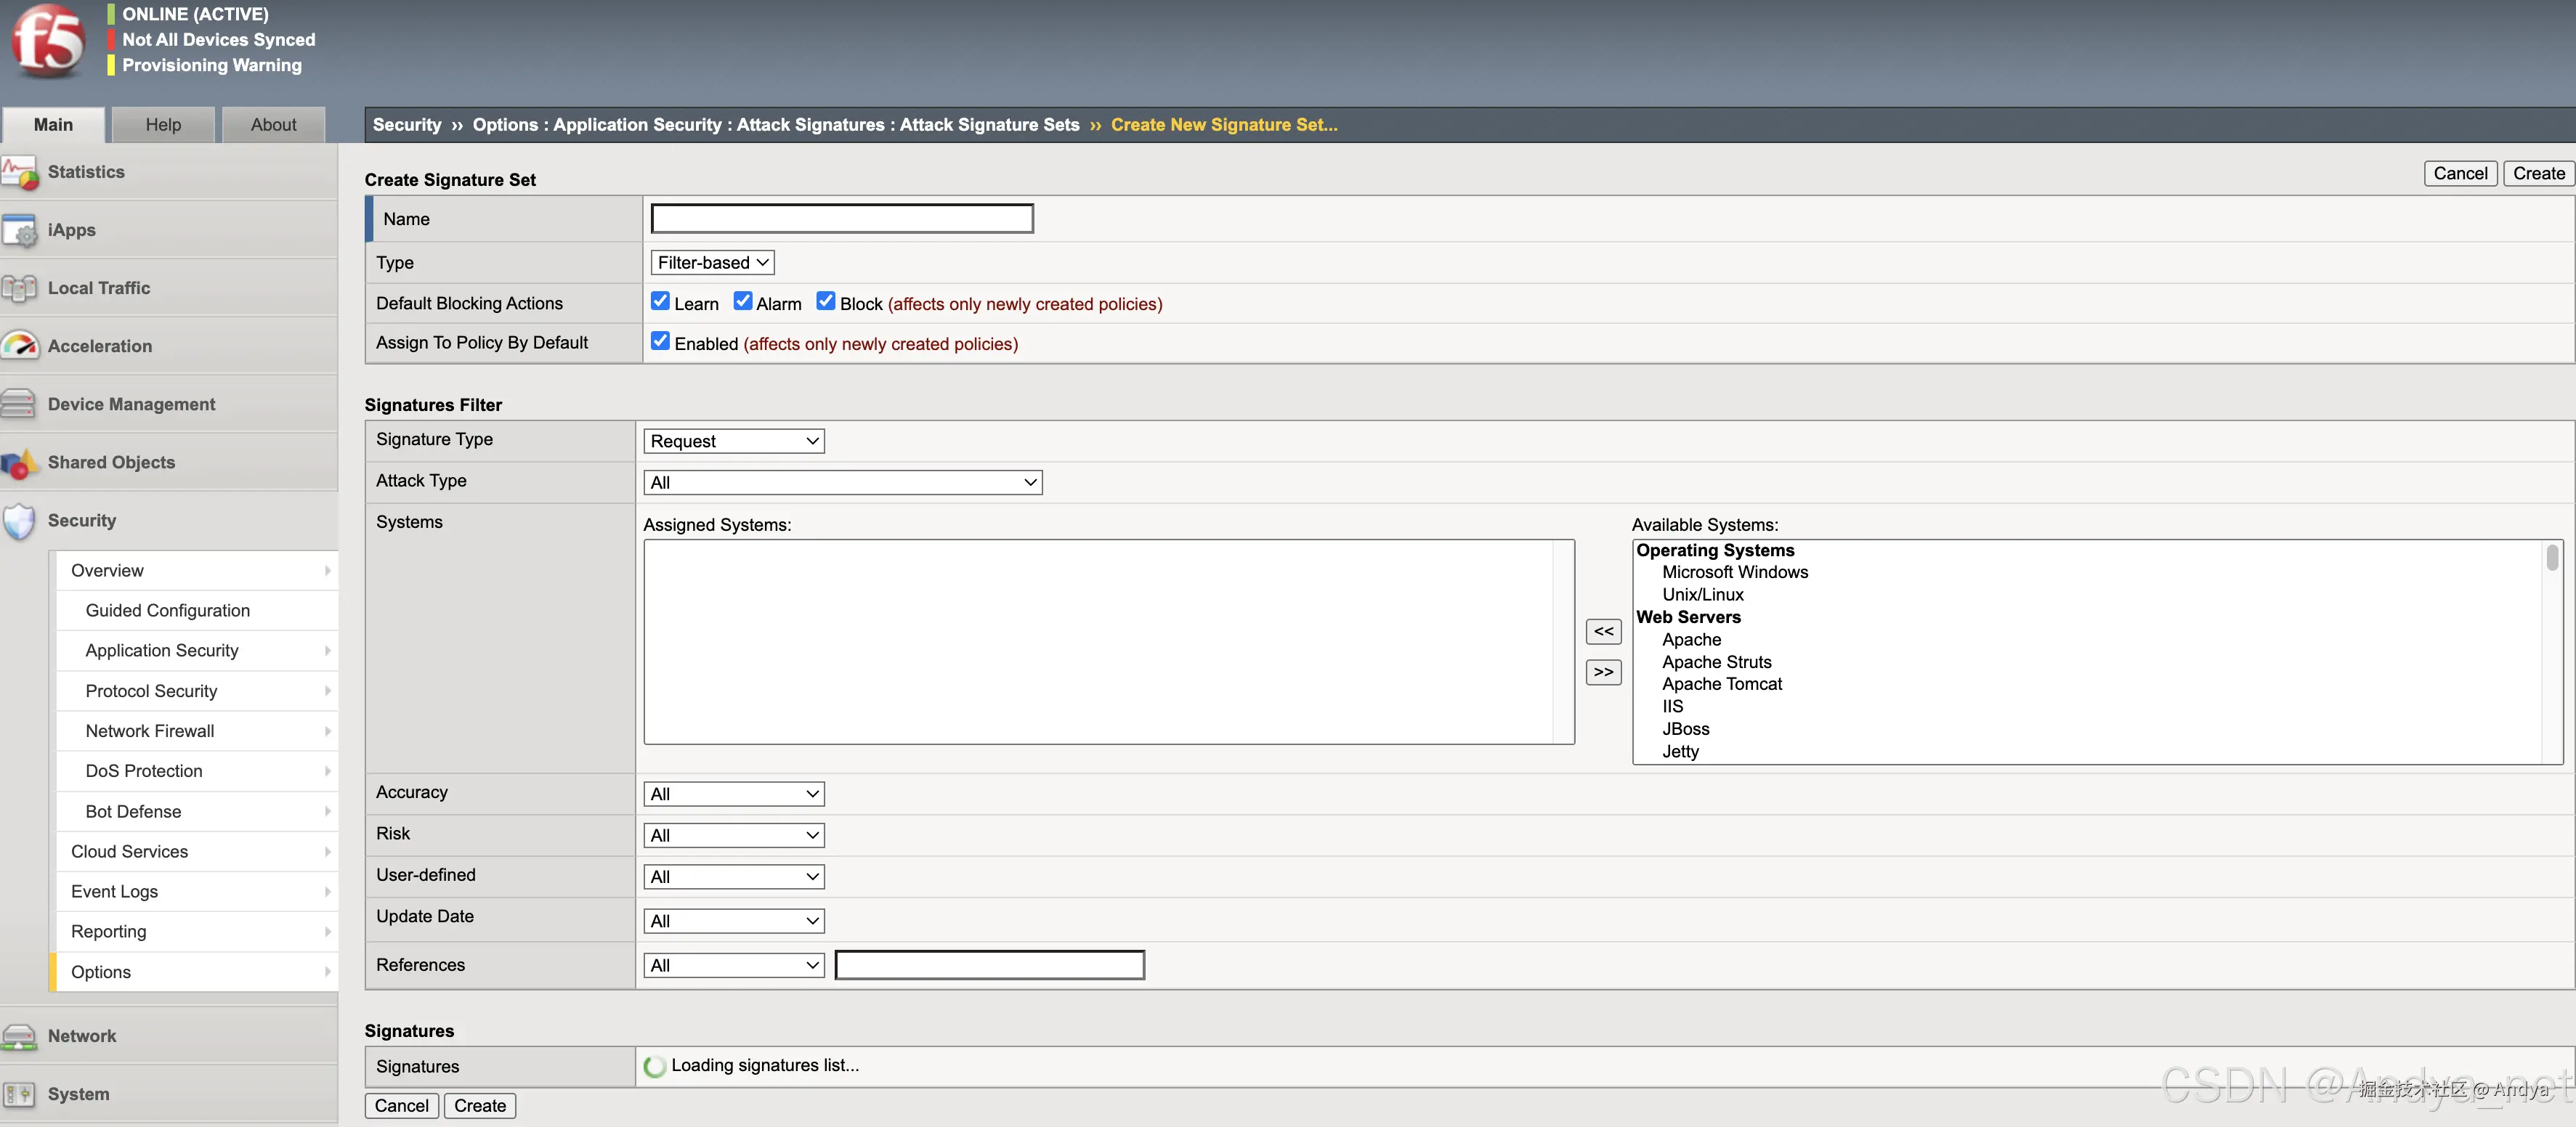The height and width of the screenshot is (1127, 2576).
Task: Open the Network sidebar icon
Action: (20, 1037)
